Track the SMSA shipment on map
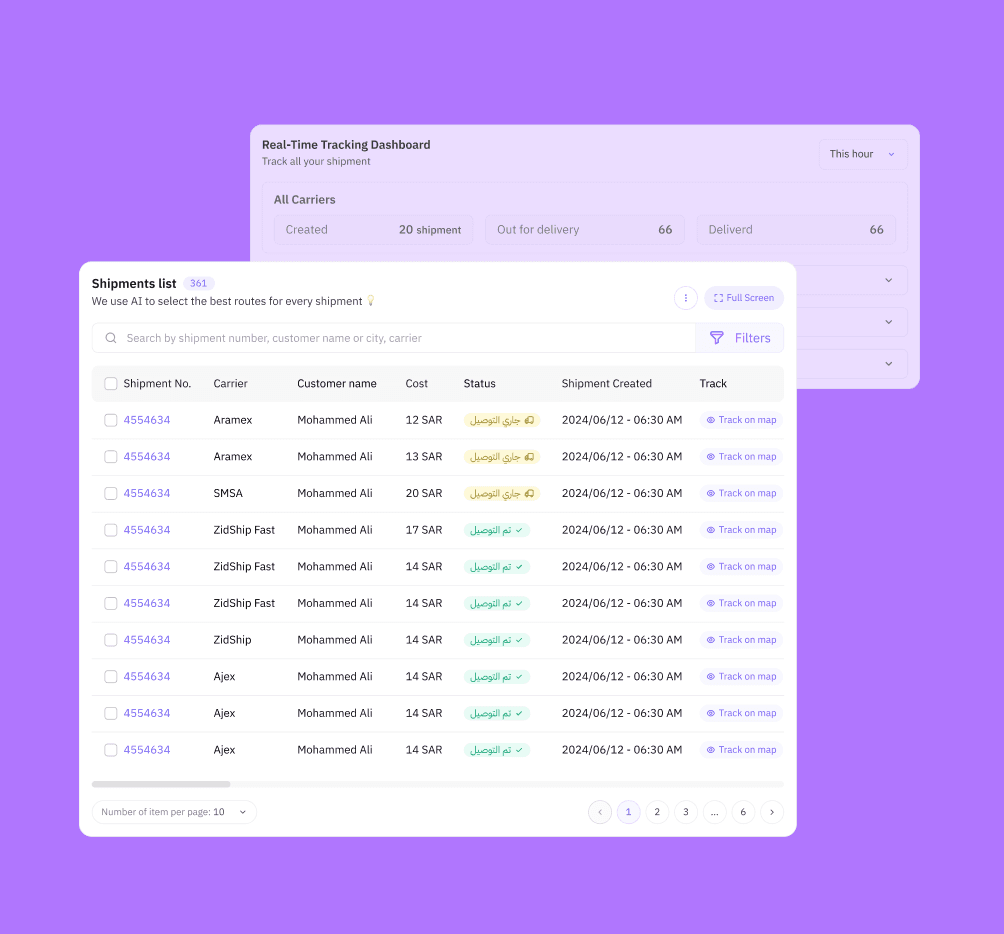Image resolution: width=1004 pixels, height=934 pixels. [740, 493]
